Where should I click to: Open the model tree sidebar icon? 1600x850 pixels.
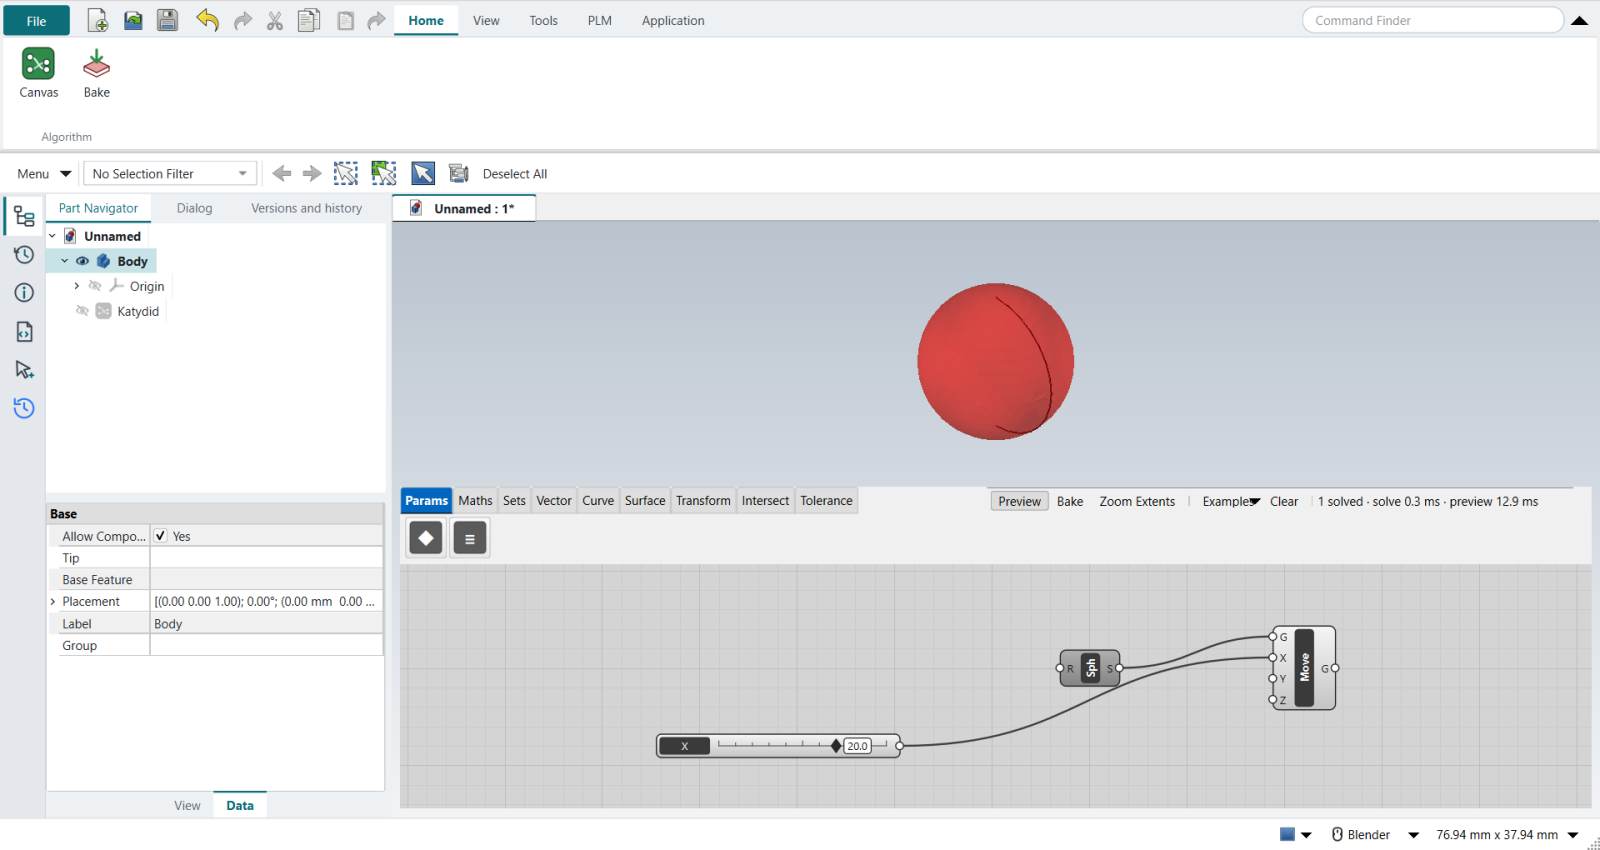click(x=24, y=216)
